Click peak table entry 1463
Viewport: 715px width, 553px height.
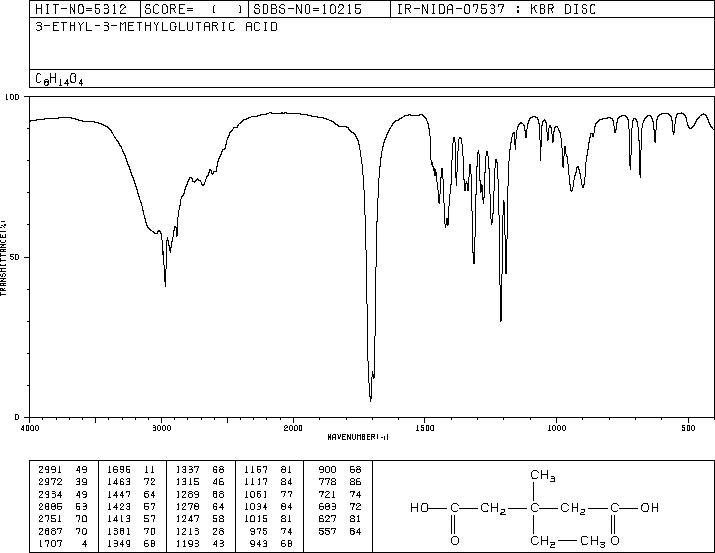pos(119,482)
